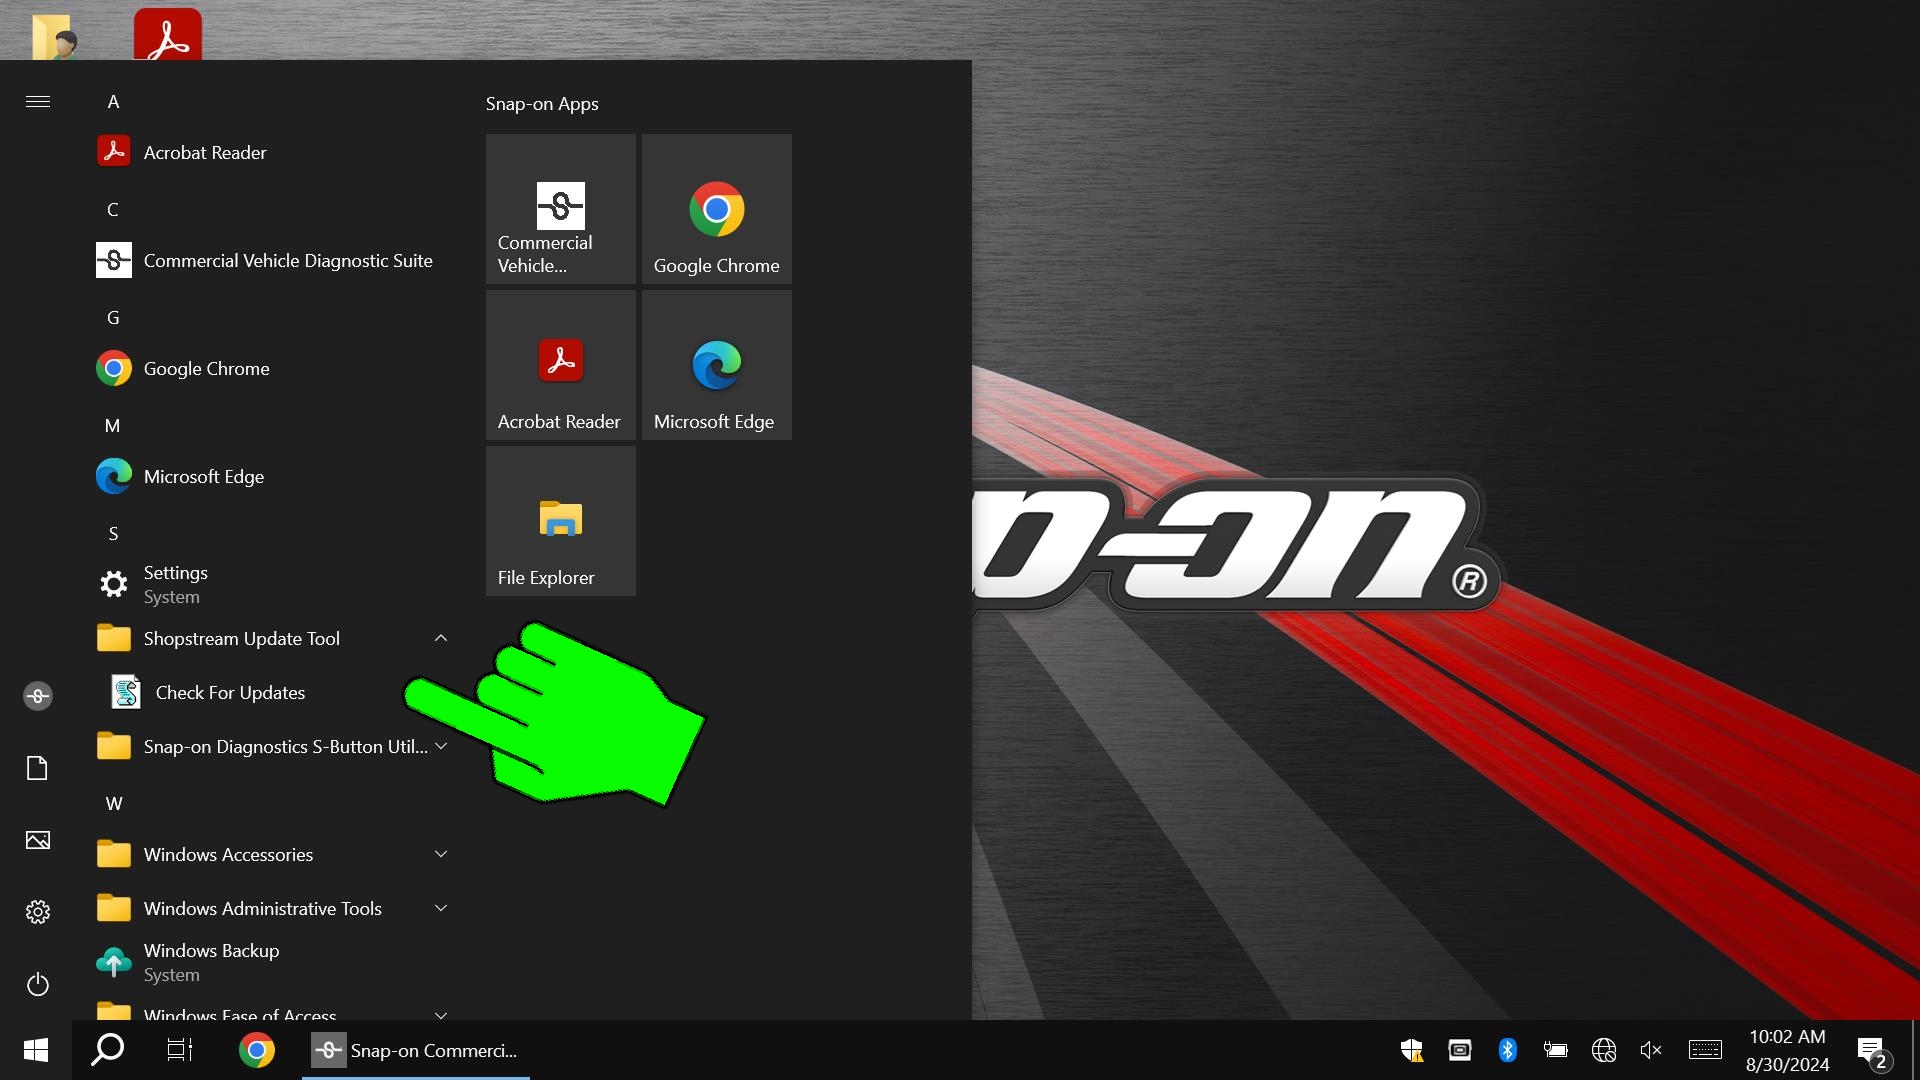Switch to the Snap-on Commercial taskbar window

pyautogui.click(x=416, y=1050)
